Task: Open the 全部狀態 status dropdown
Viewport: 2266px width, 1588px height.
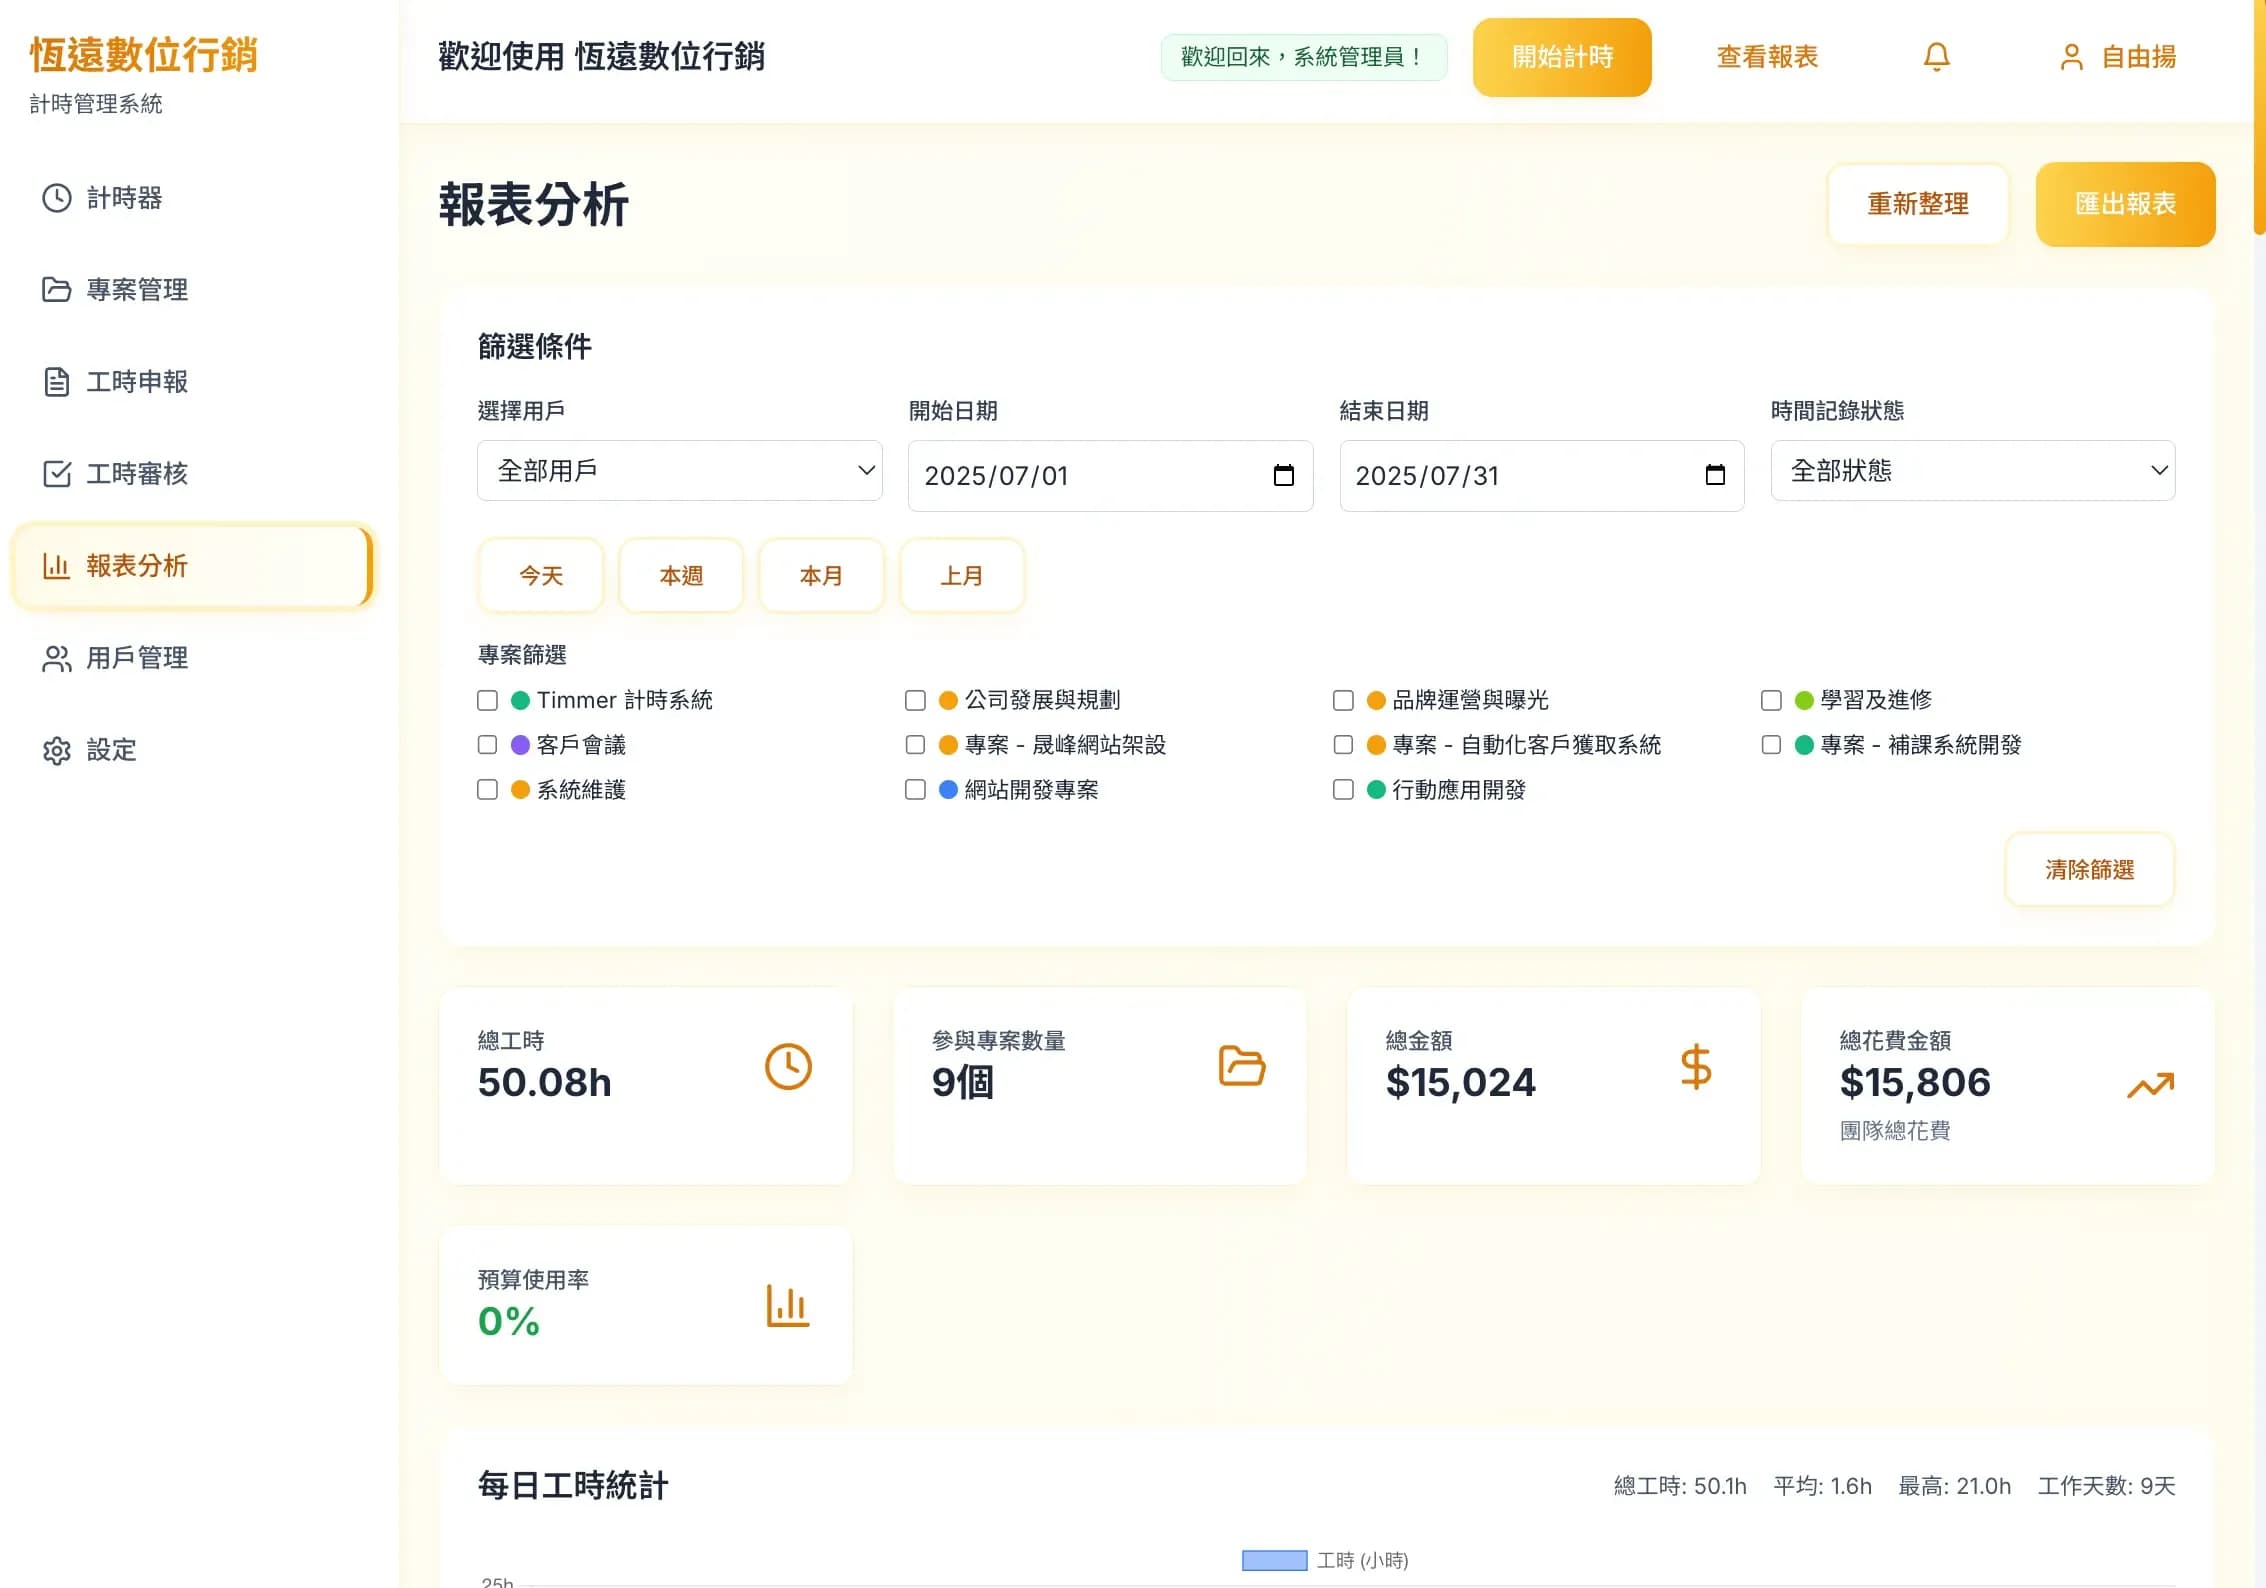Action: [x=1970, y=470]
